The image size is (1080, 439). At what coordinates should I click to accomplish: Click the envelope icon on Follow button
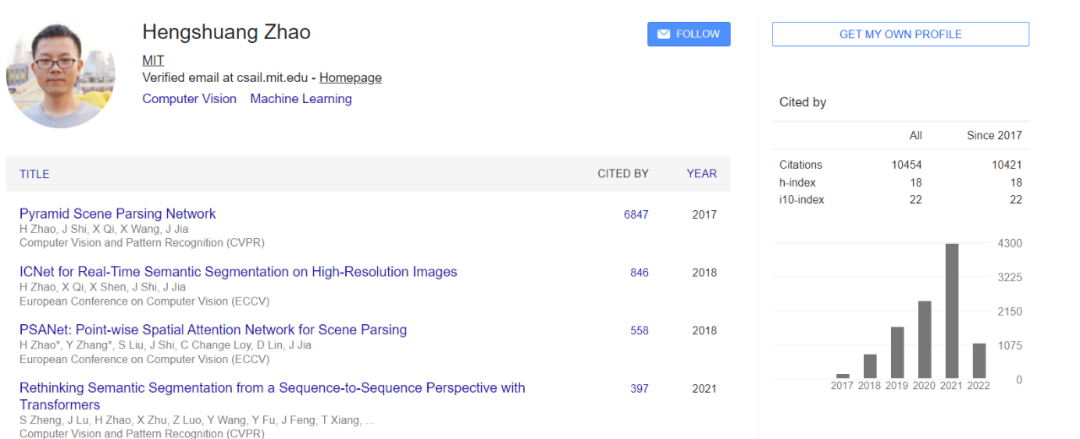point(663,34)
